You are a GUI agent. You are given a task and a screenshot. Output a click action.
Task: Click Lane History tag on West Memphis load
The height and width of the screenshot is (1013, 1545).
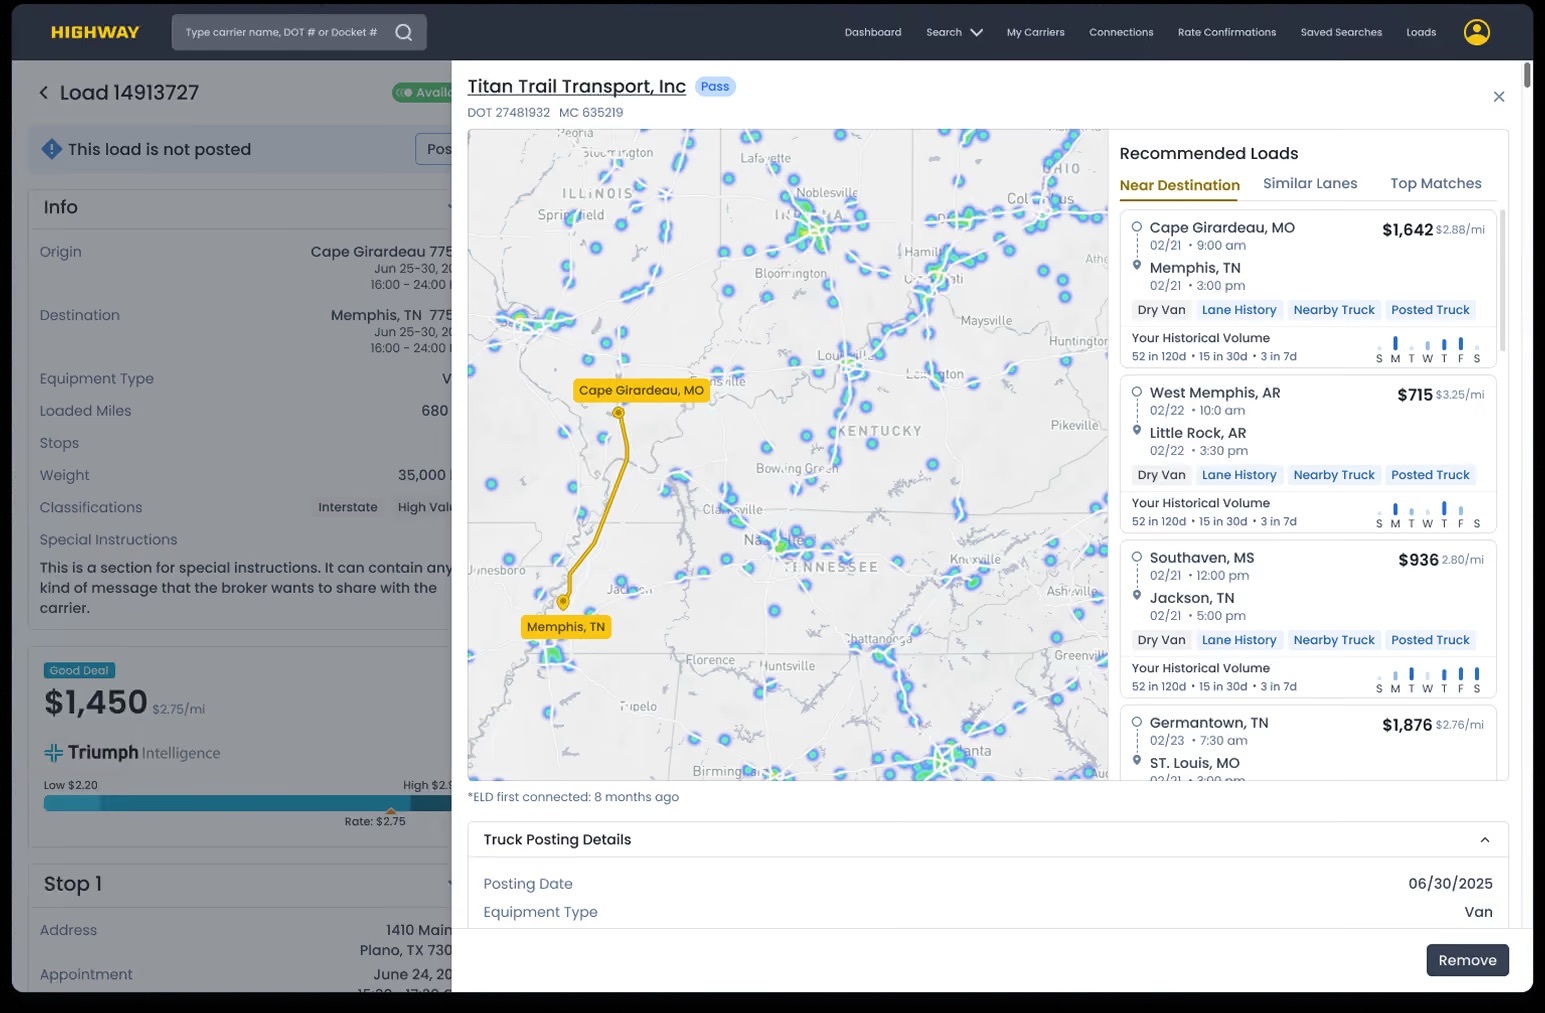click(x=1239, y=475)
